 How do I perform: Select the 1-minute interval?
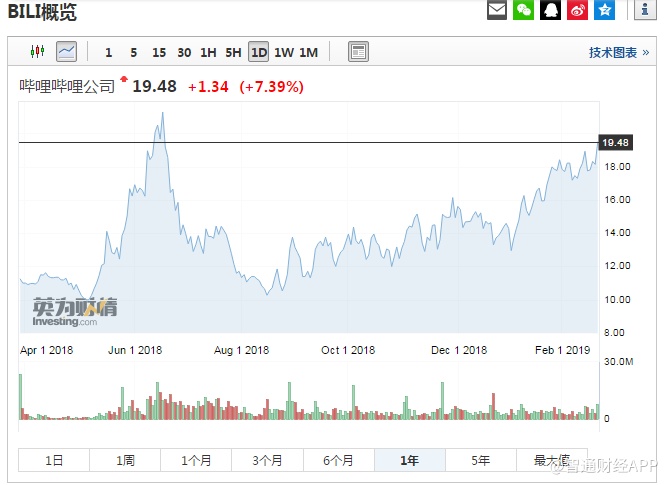[108, 52]
